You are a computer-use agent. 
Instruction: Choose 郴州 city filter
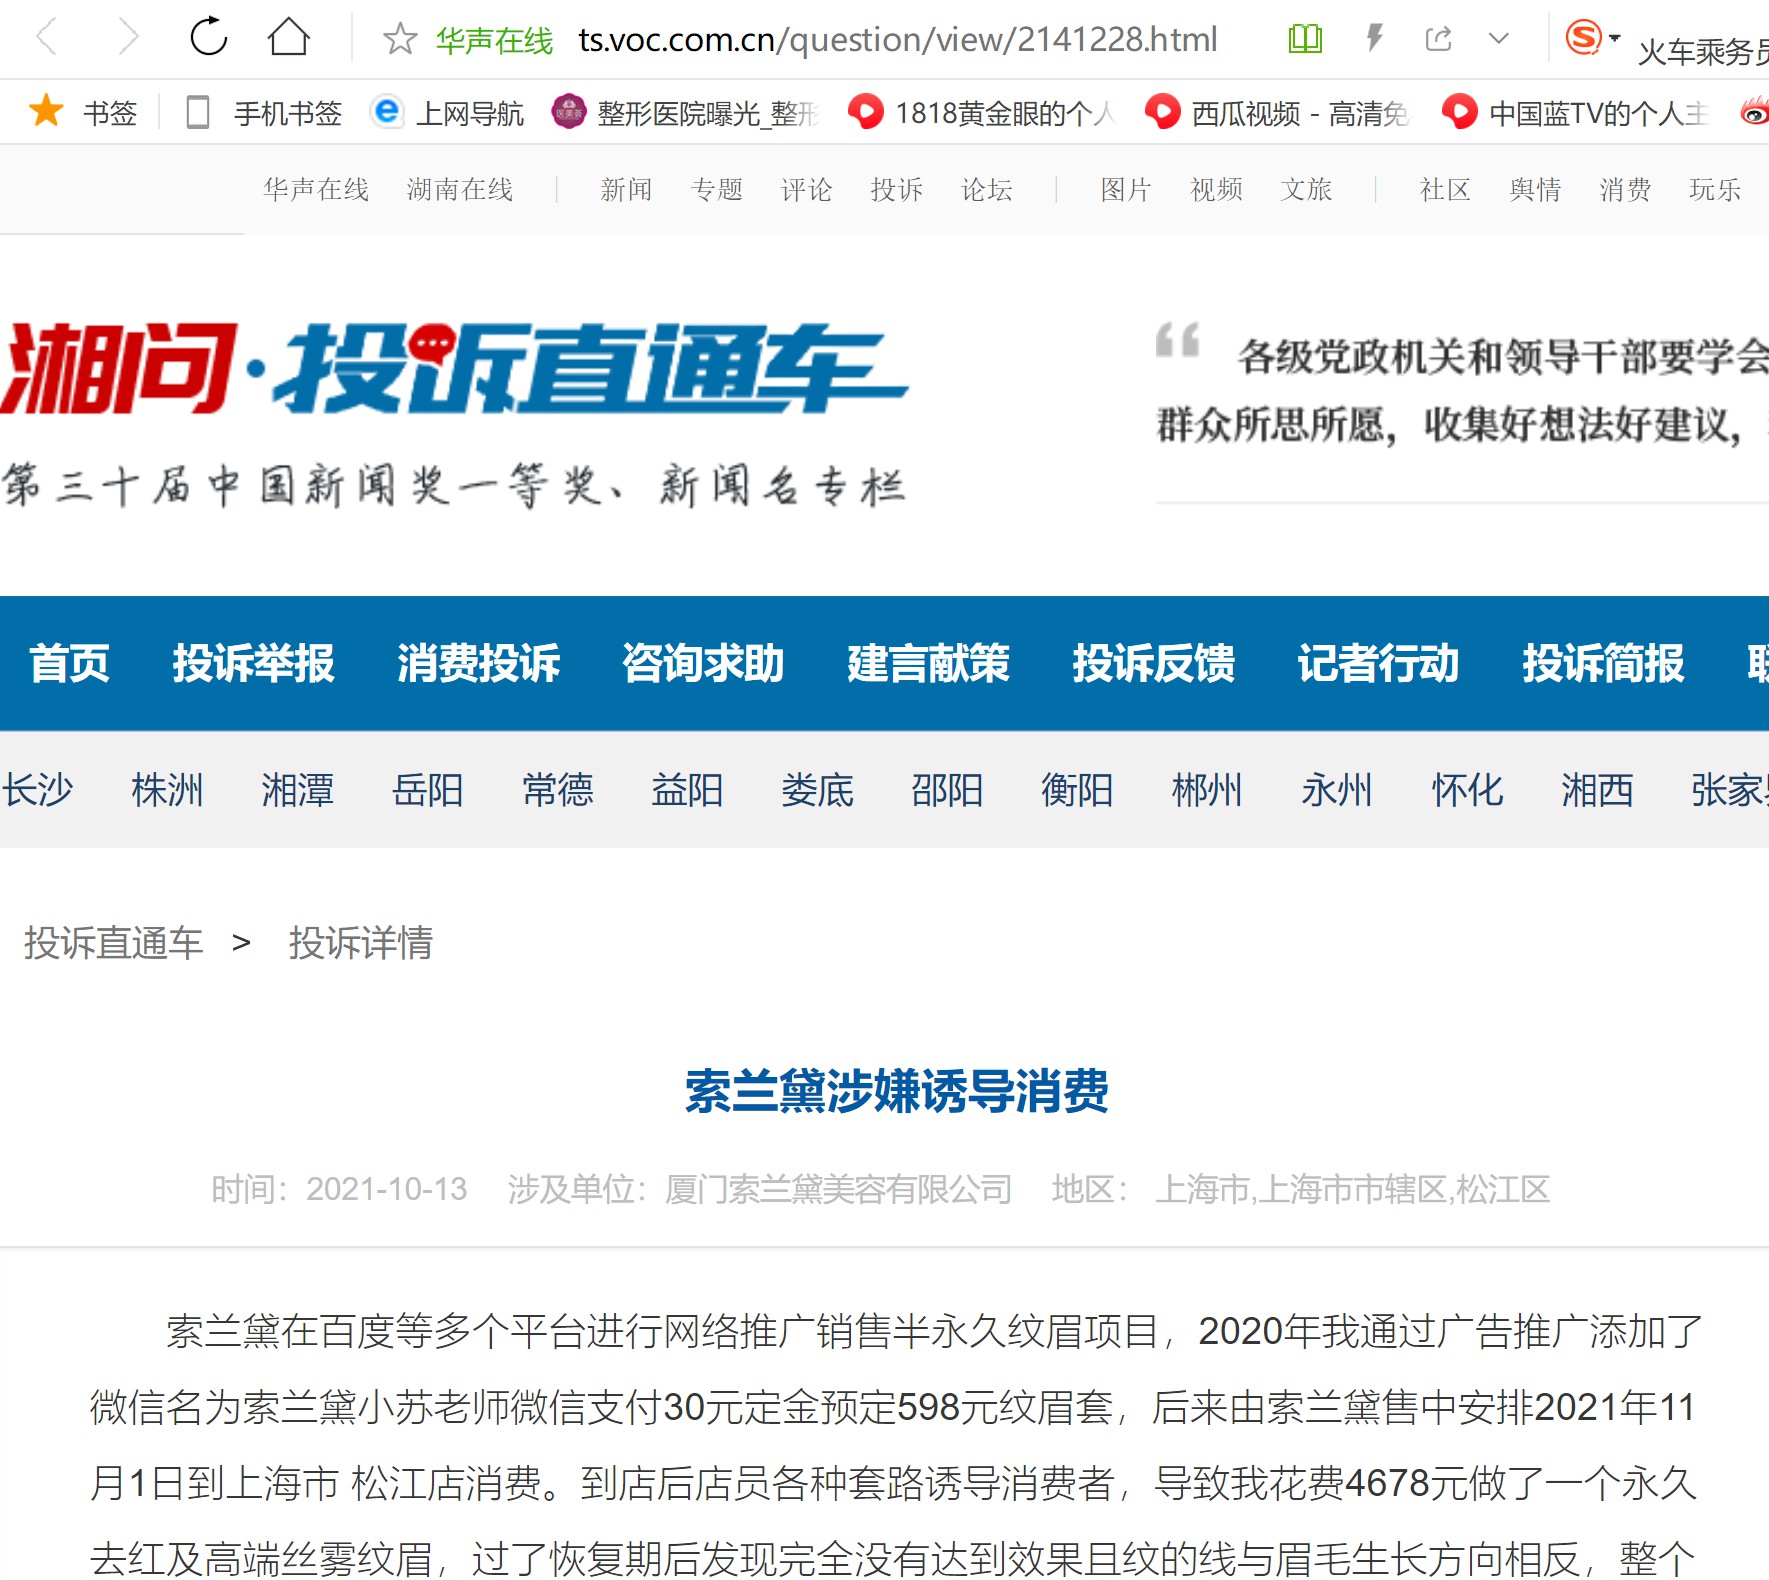1207,790
